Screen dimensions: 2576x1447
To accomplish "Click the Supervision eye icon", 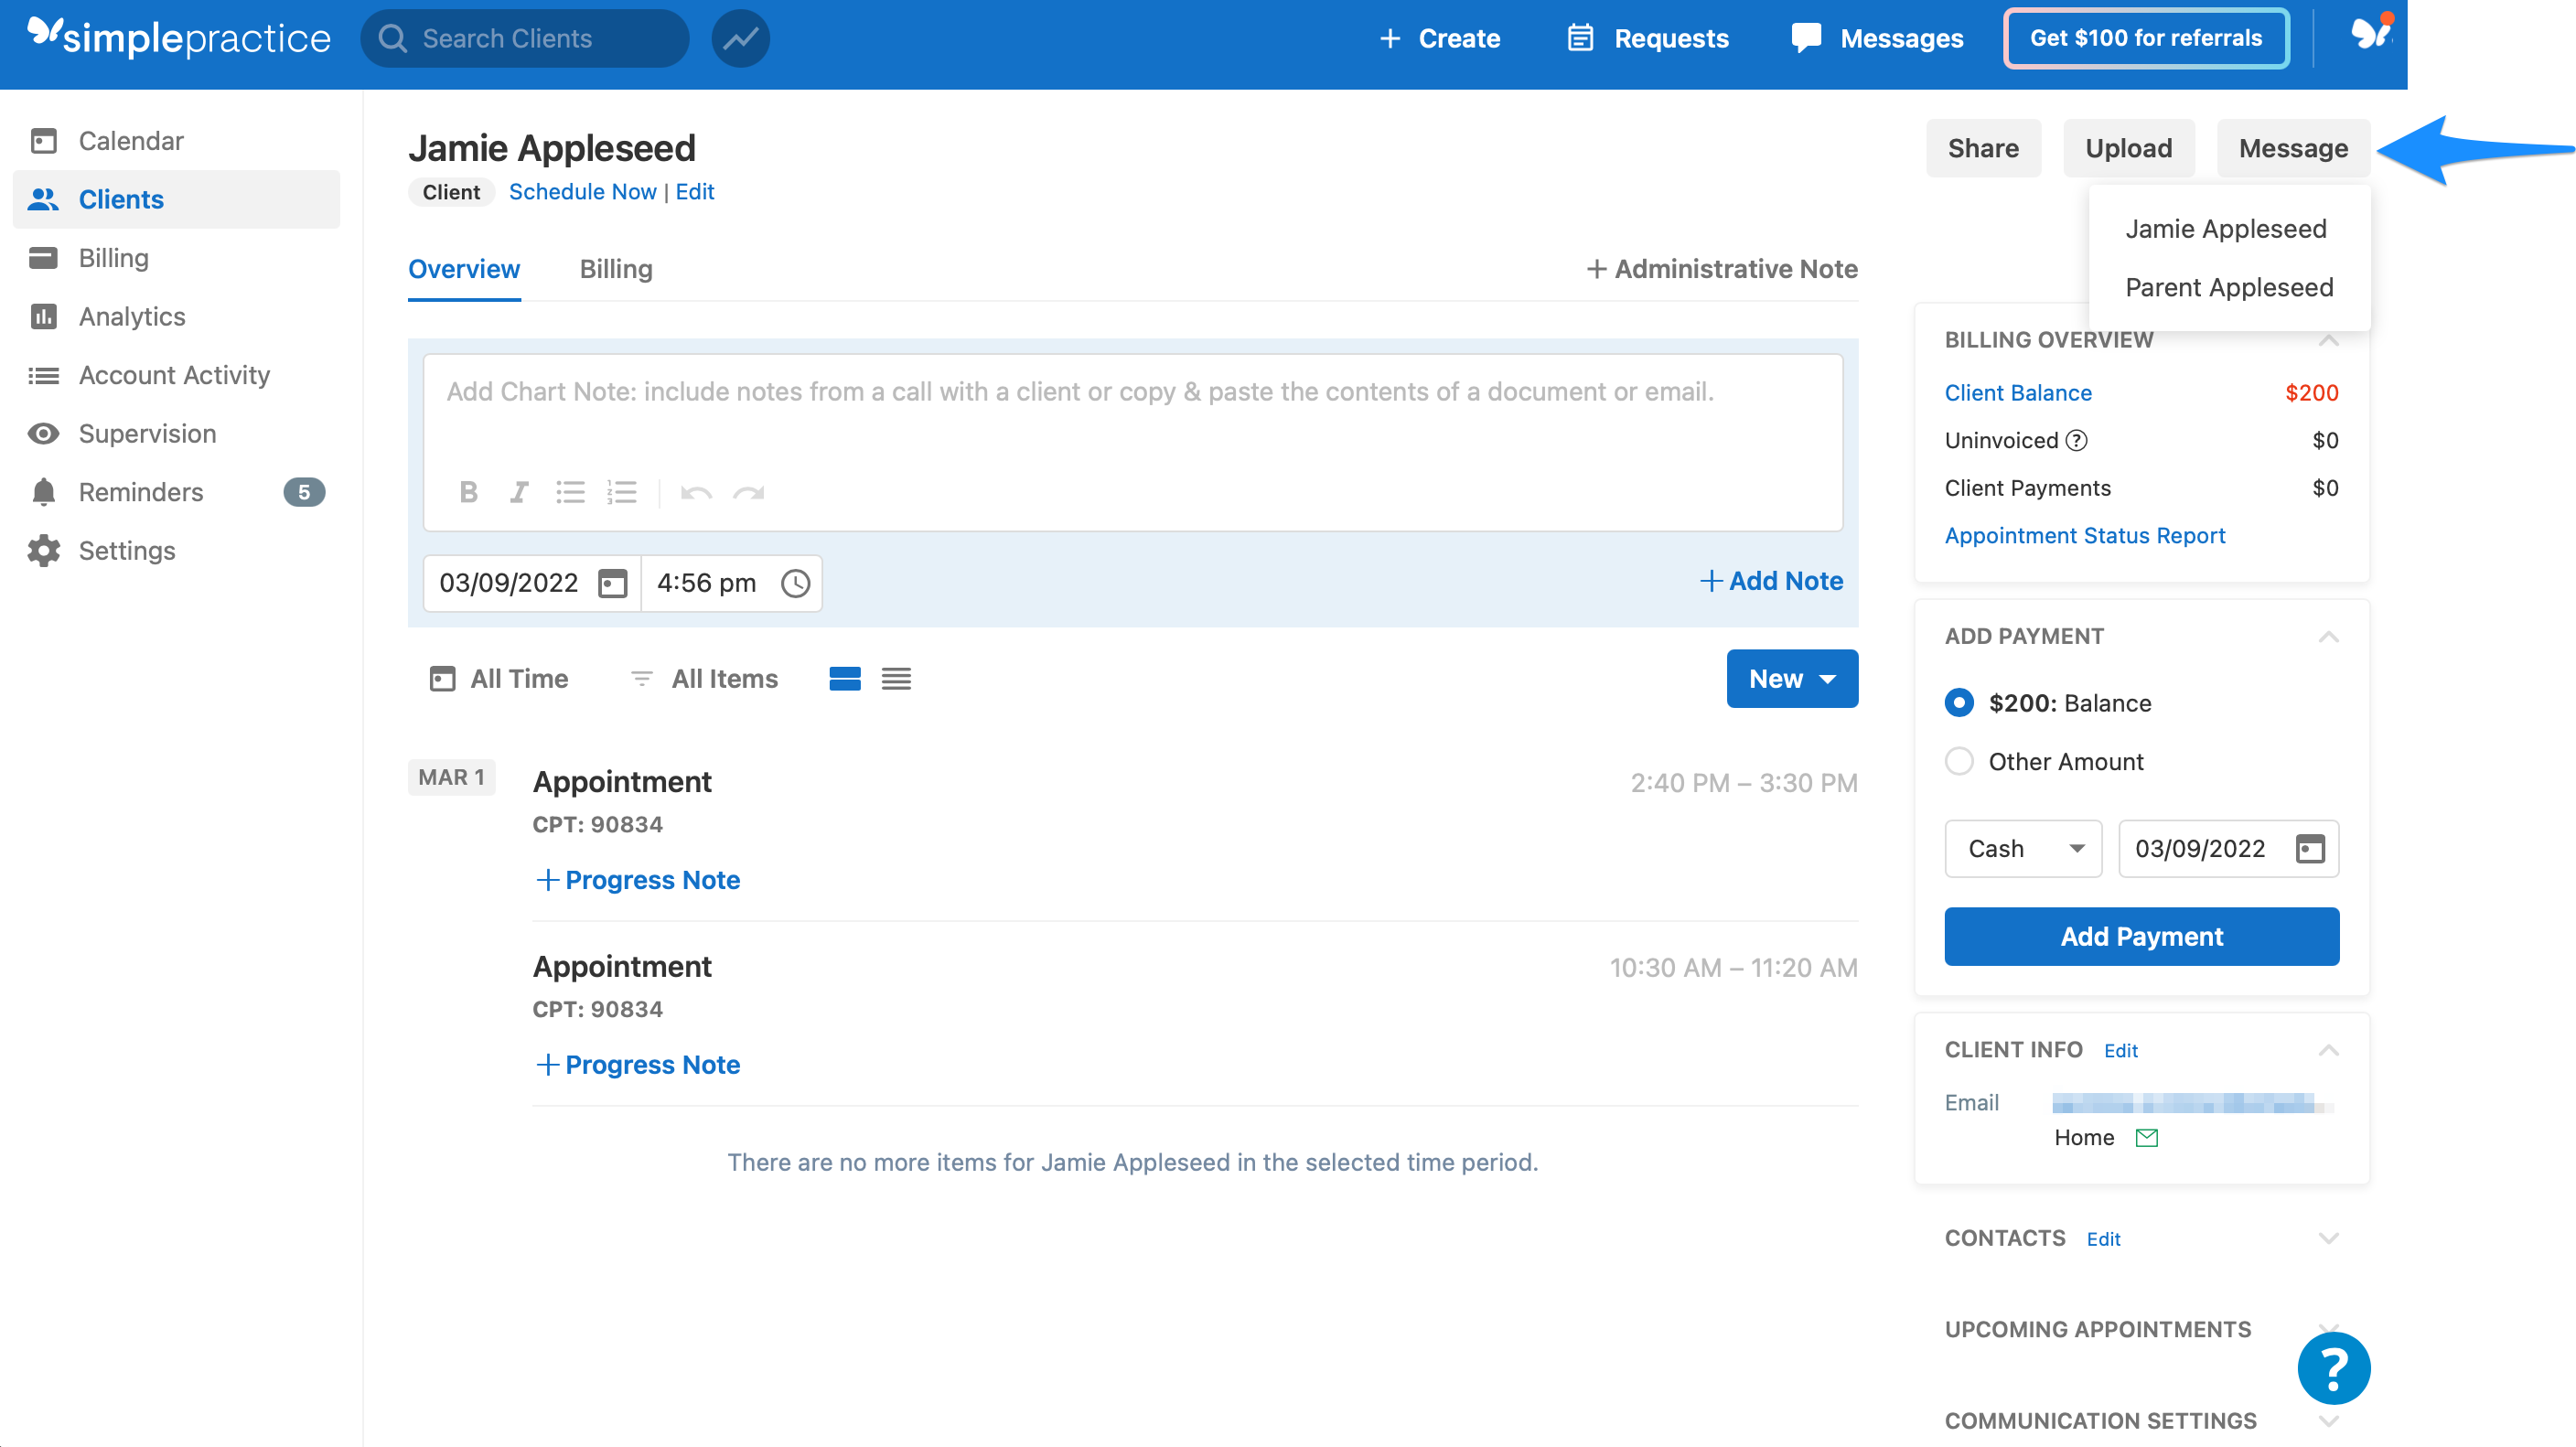I will click(x=44, y=433).
